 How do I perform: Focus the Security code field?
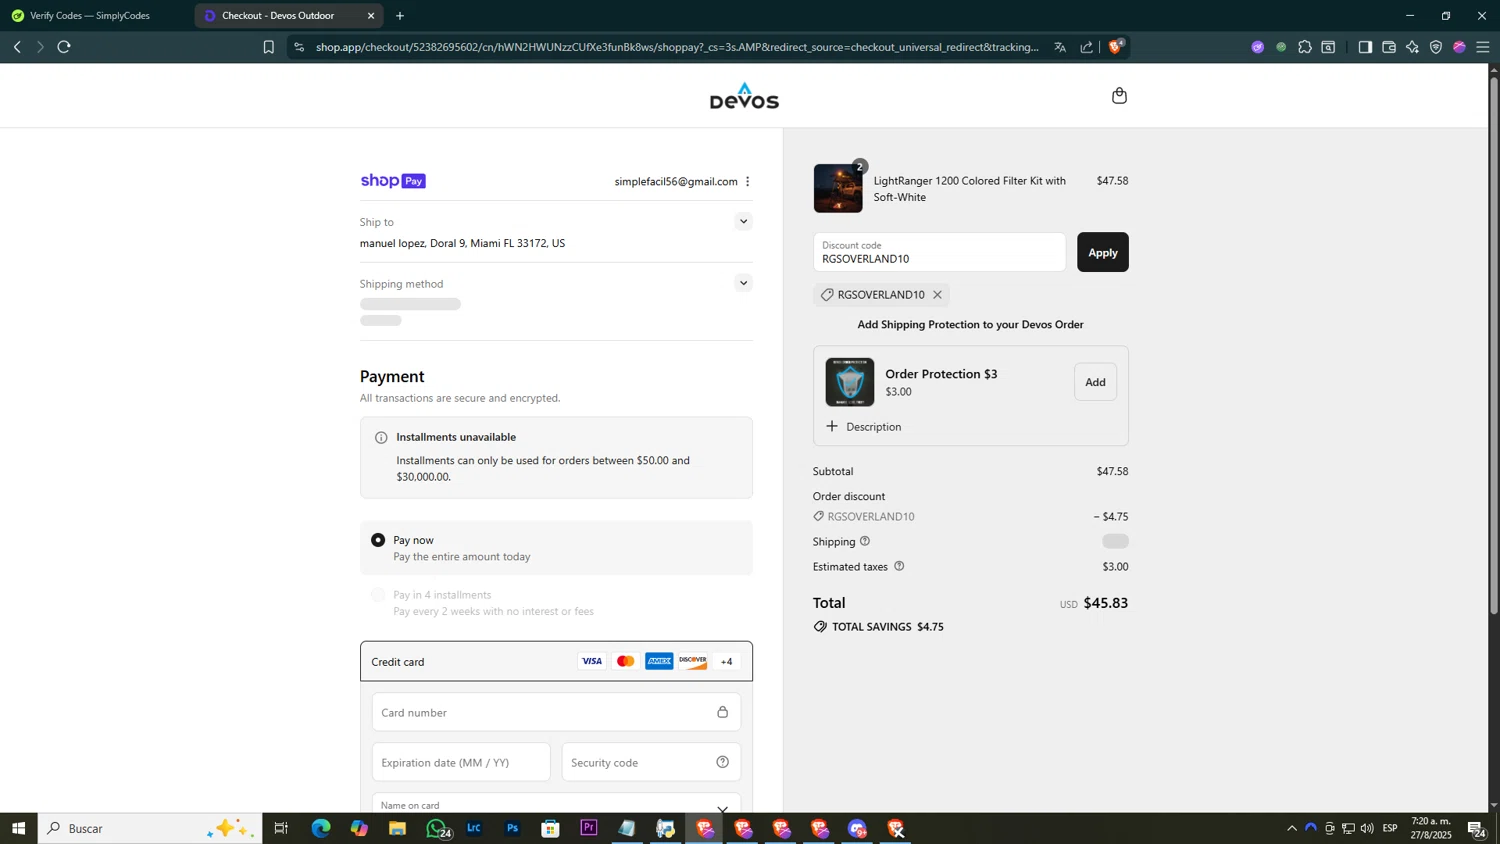click(x=651, y=762)
